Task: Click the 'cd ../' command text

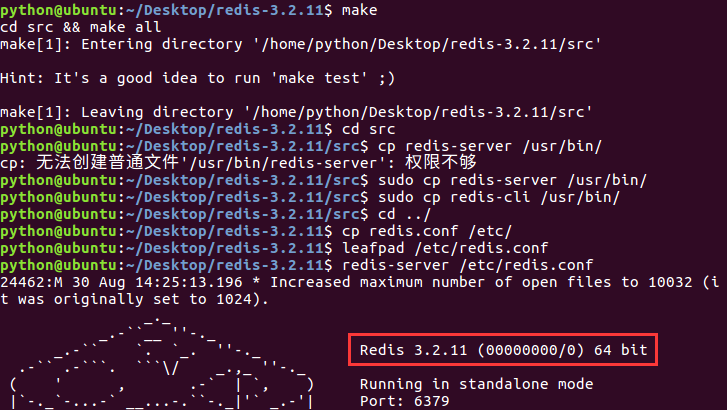Action: click(405, 214)
